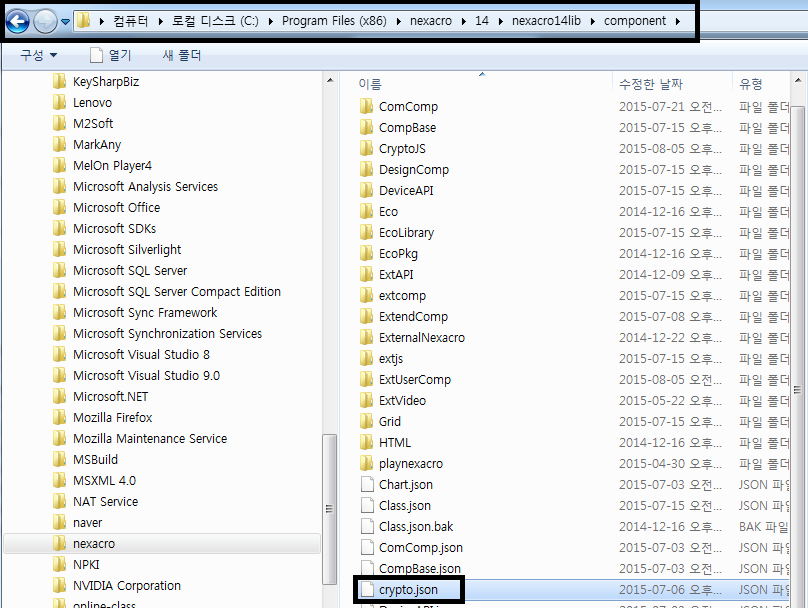Click Mozilla Firefox folder icon
The width and height of the screenshot is (808, 608).
tap(59, 417)
